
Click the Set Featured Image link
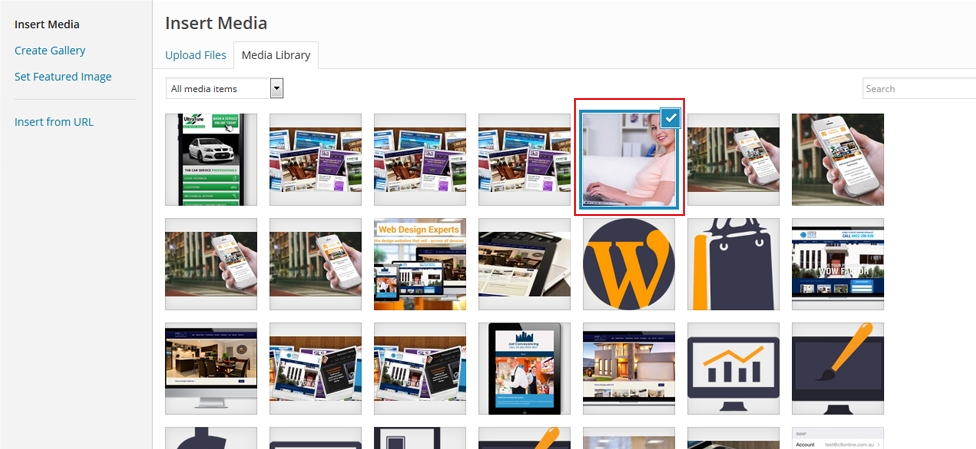63,76
